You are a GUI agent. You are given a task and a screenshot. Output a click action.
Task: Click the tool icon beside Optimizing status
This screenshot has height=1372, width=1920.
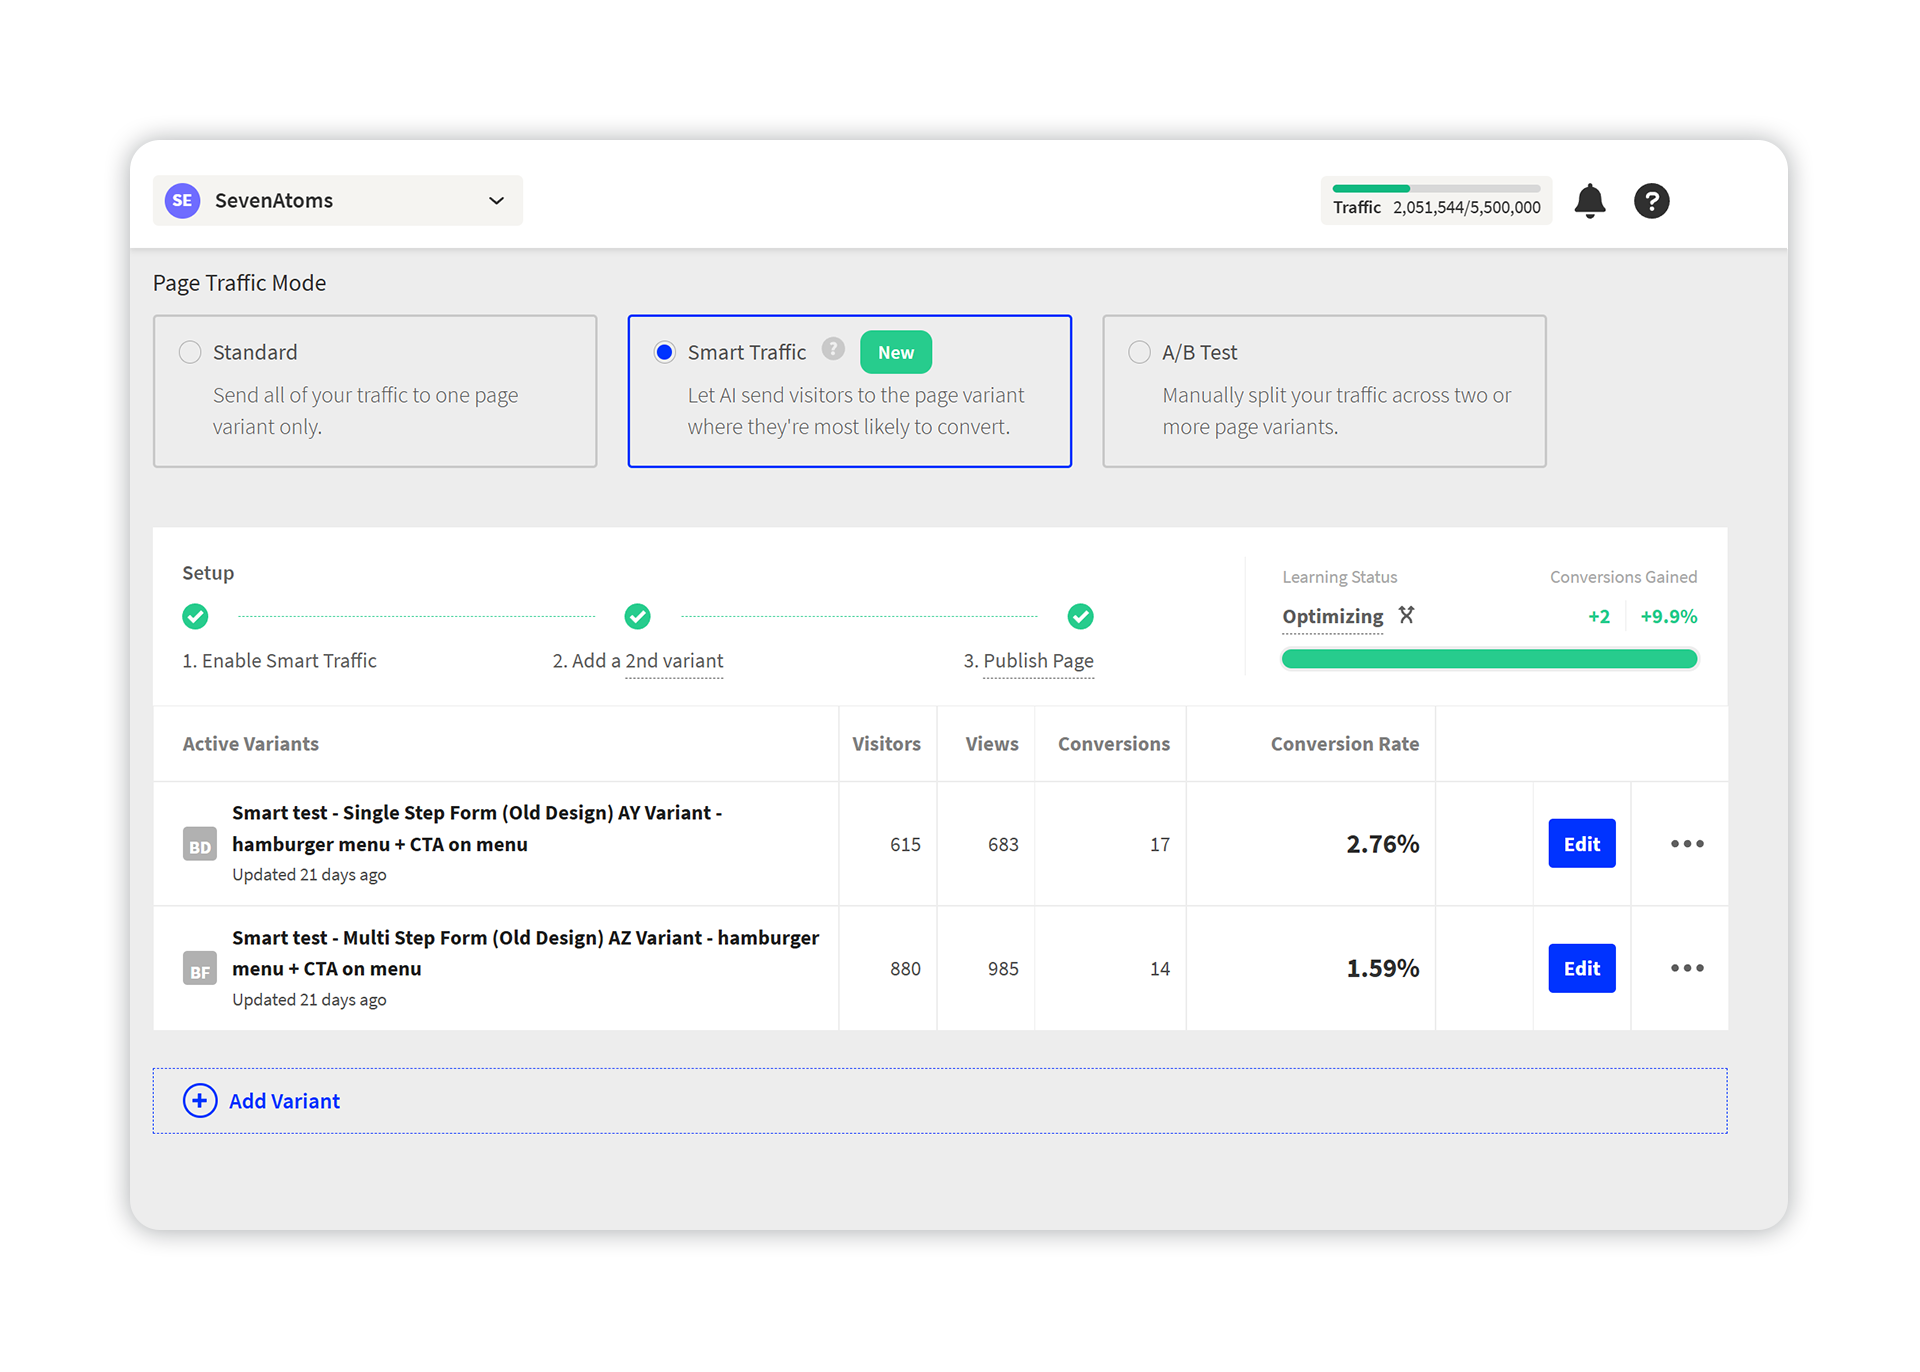[1406, 615]
